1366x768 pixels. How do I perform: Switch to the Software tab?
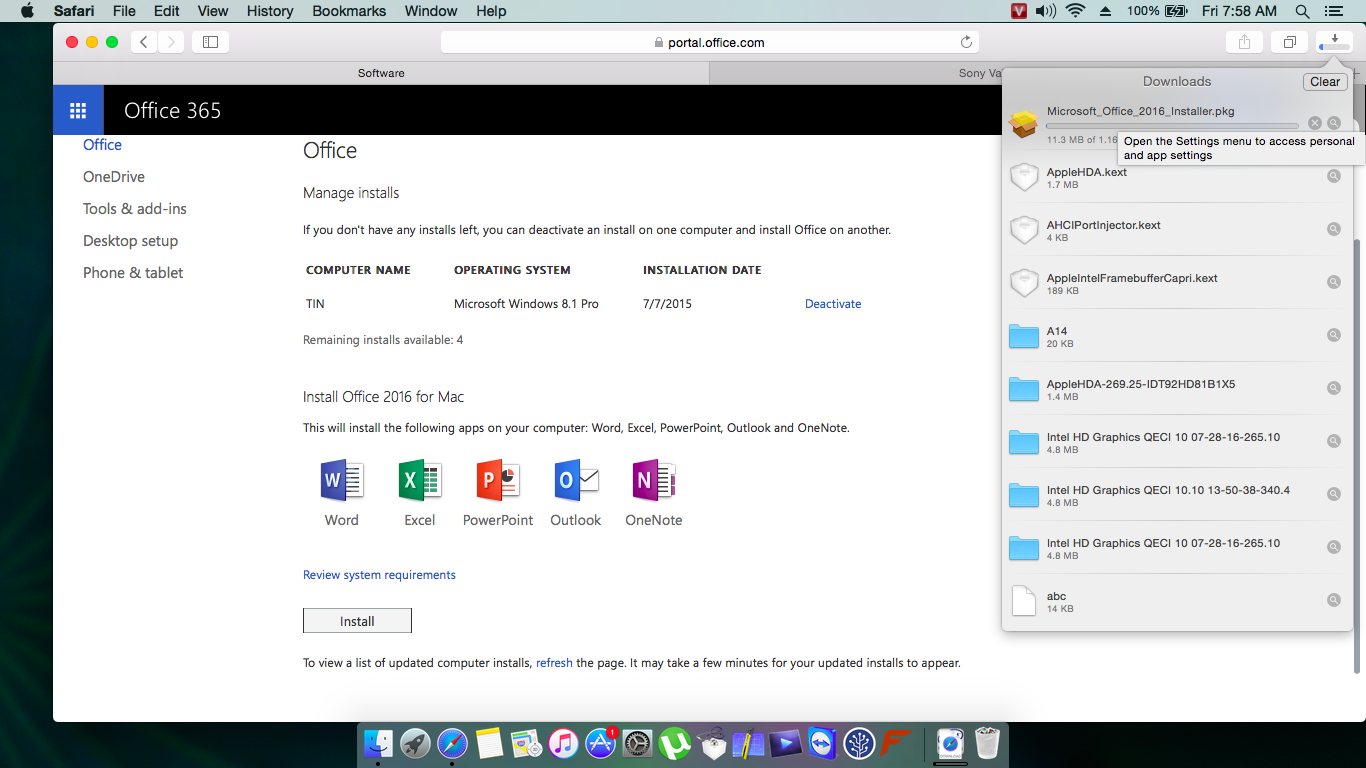(x=381, y=73)
